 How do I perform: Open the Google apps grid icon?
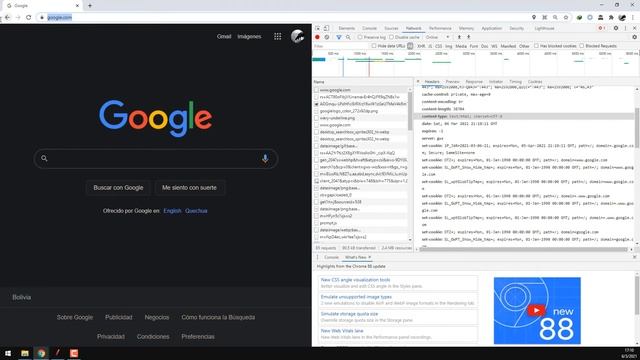coord(278,36)
